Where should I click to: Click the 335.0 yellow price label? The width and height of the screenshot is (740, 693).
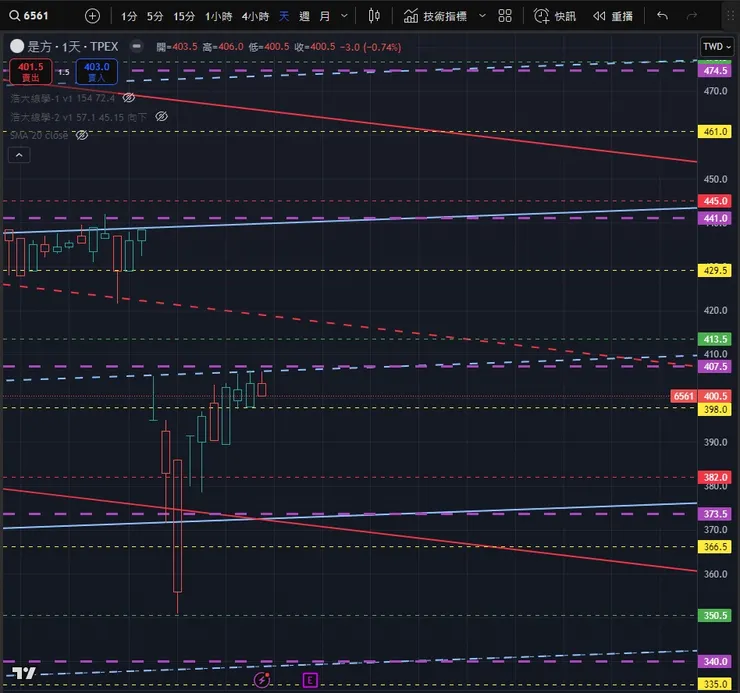715,684
